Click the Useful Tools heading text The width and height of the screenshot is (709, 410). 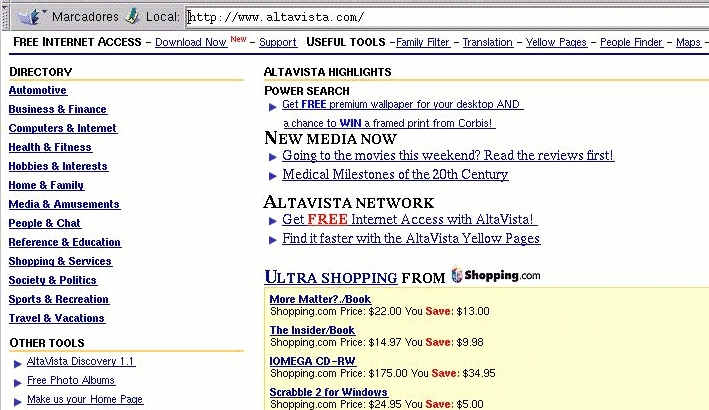tap(346, 42)
